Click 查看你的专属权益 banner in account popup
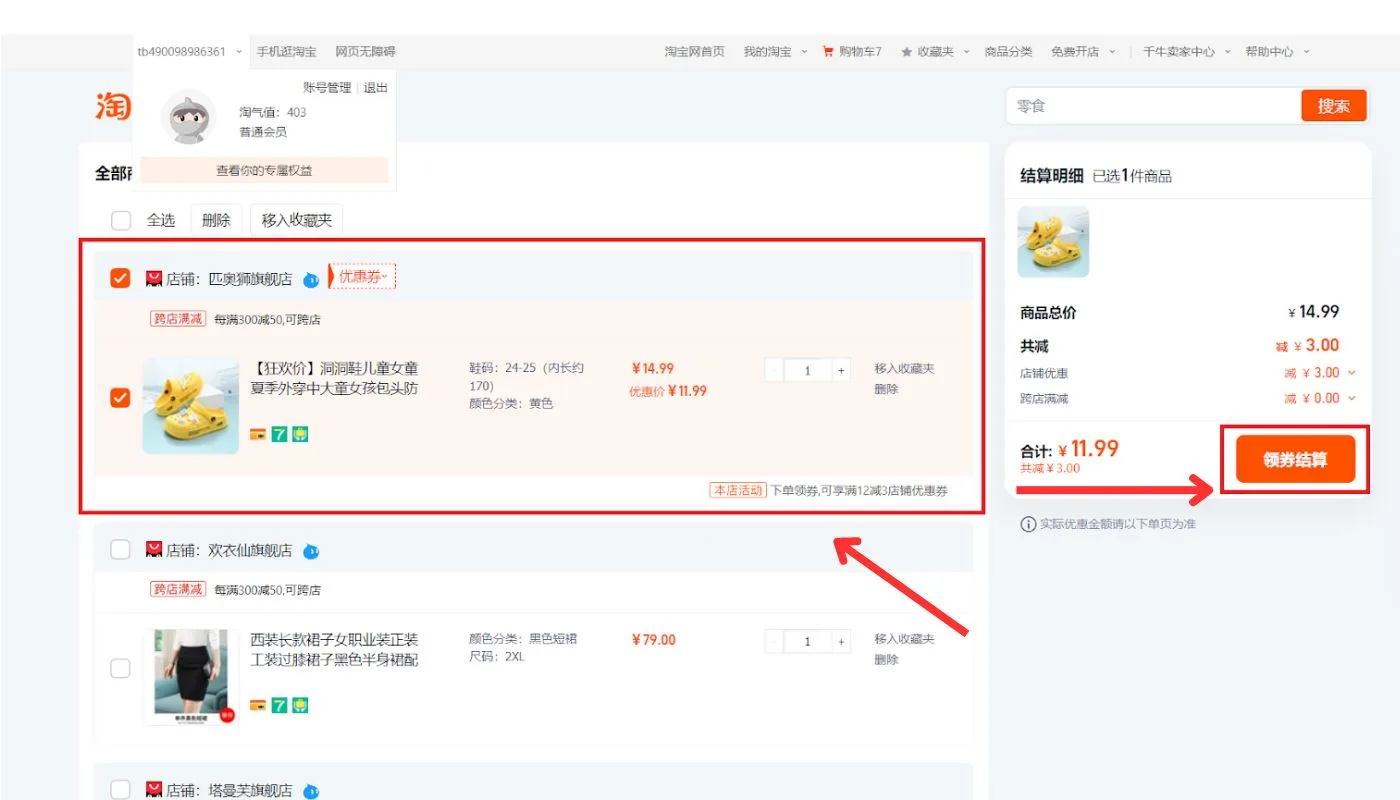This screenshot has width=1400, height=800. pyautogui.click(x=264, y=171)
